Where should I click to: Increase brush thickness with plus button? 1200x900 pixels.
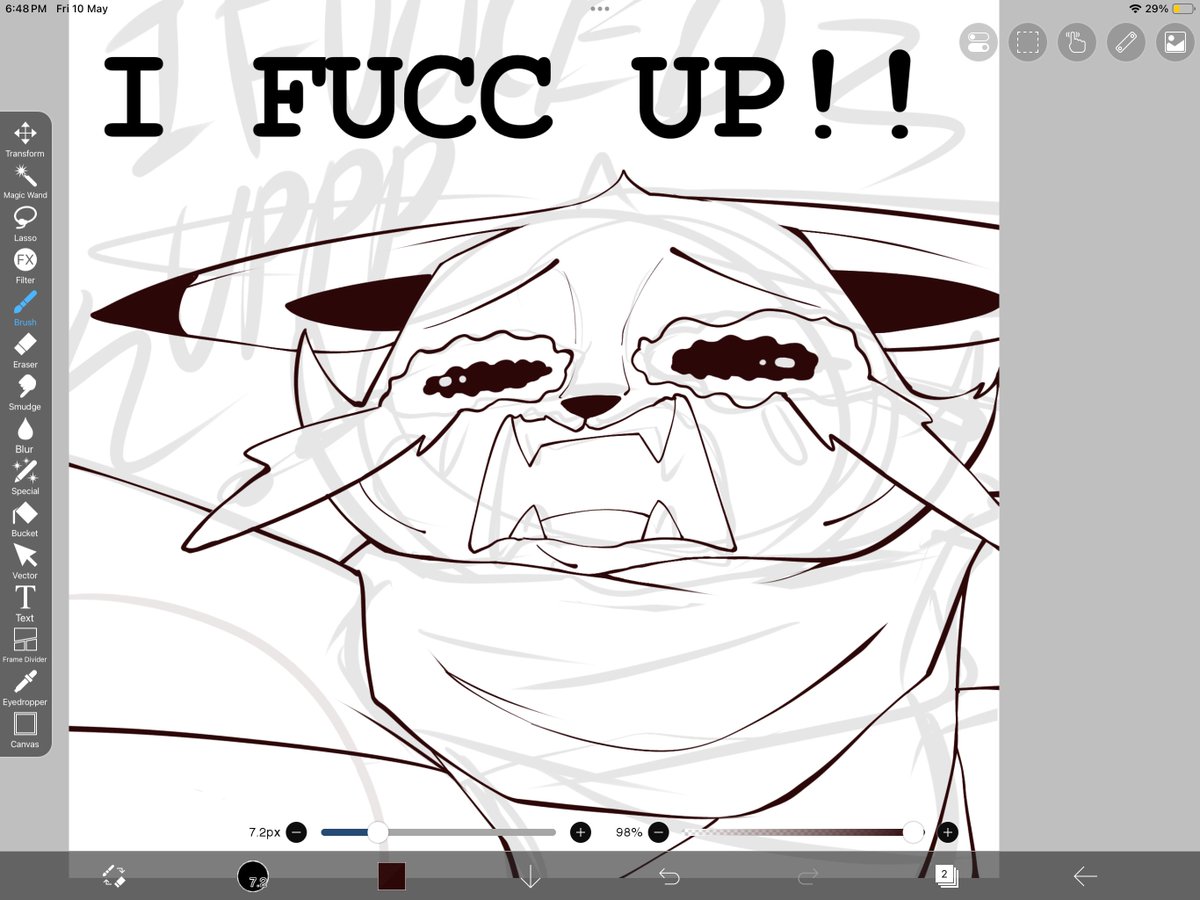[580, 832]
